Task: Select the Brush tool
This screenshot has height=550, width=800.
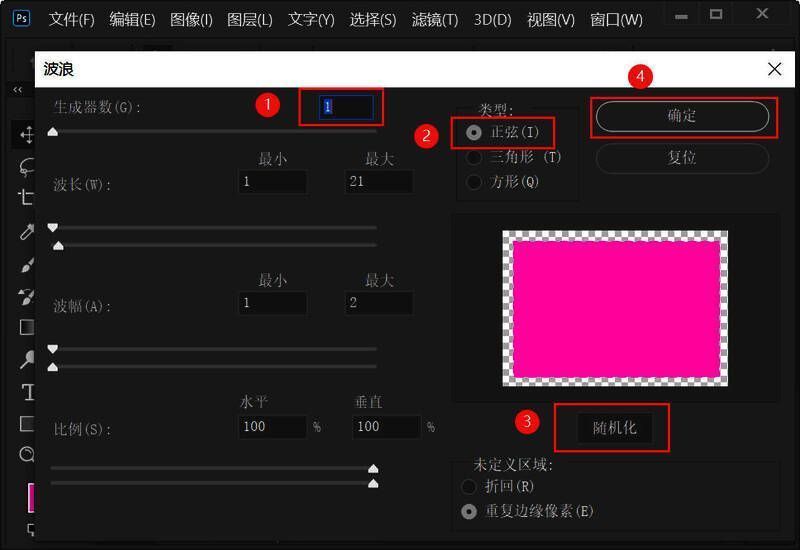Action: pyautogui.click(x=27, y=265)
